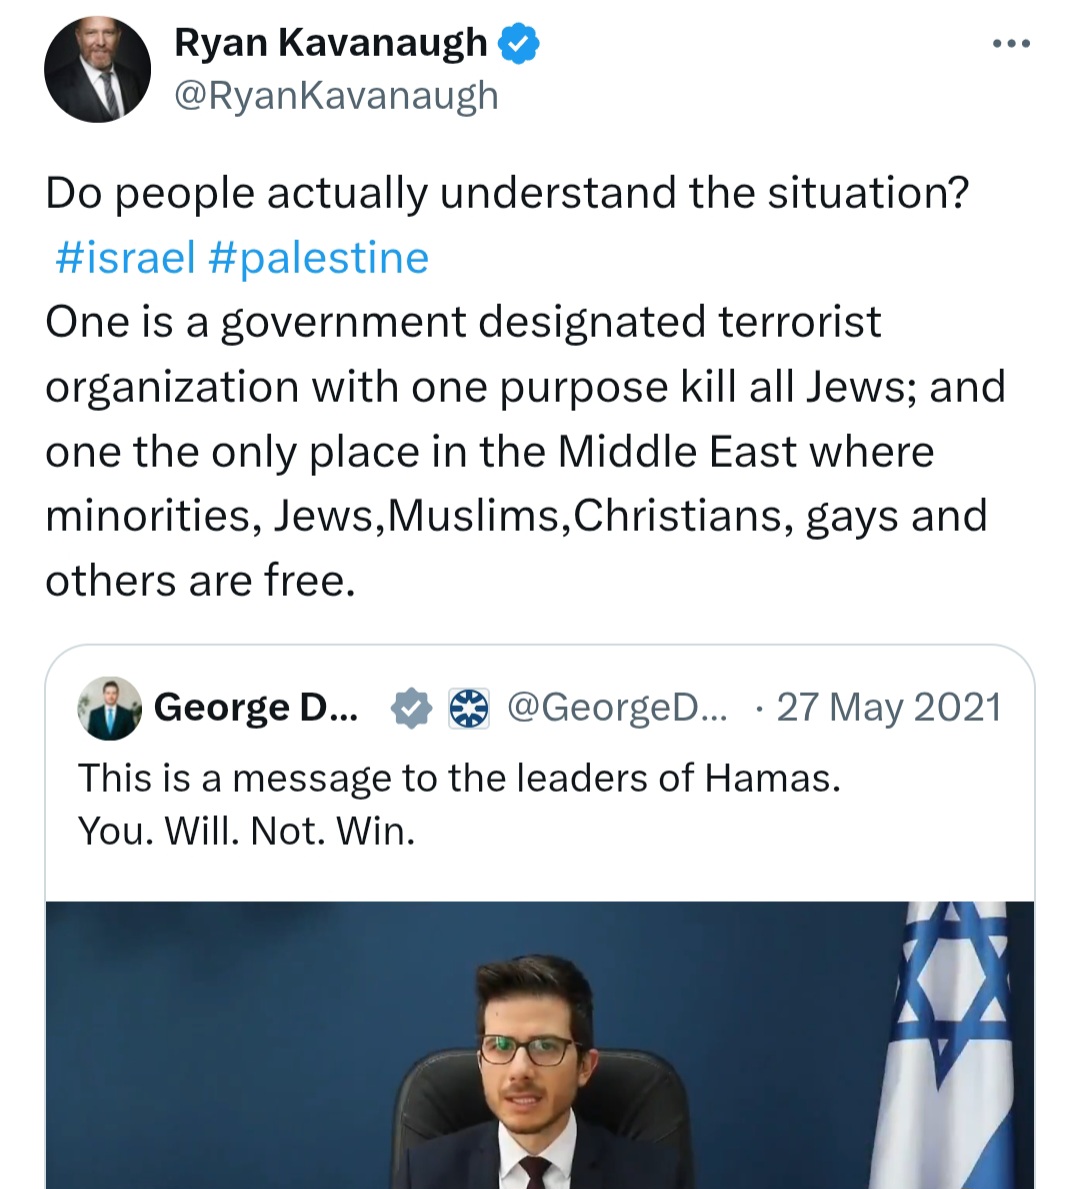
Task: Open the #israel hashtag
Action: pos(125,258)
